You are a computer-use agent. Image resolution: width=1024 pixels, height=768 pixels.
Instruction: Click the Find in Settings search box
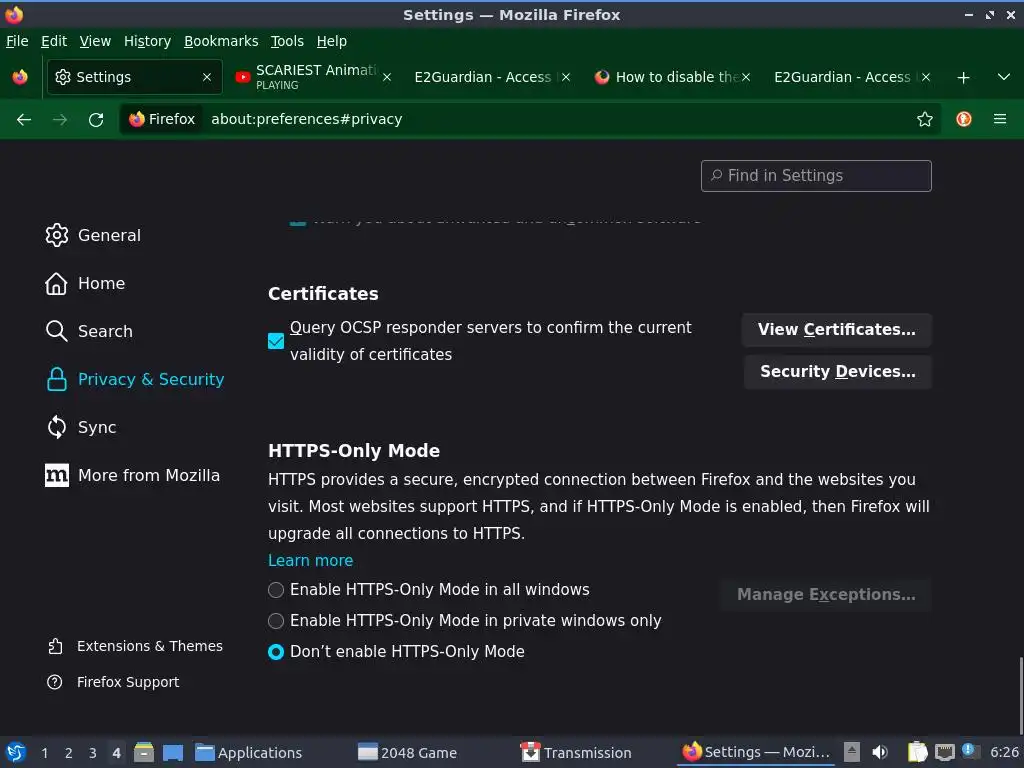tap(816, 176)
